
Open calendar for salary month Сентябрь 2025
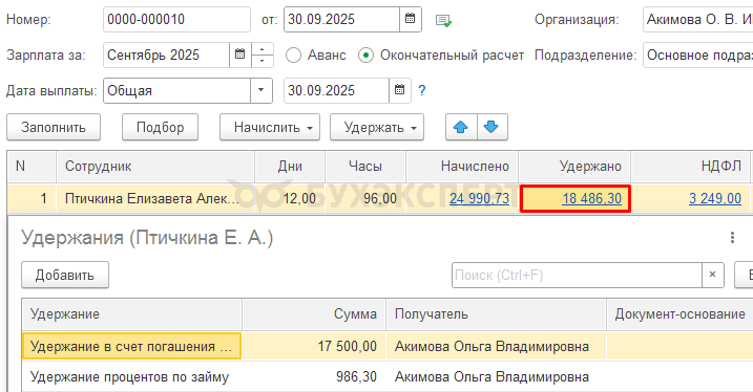tap(240, 55)
